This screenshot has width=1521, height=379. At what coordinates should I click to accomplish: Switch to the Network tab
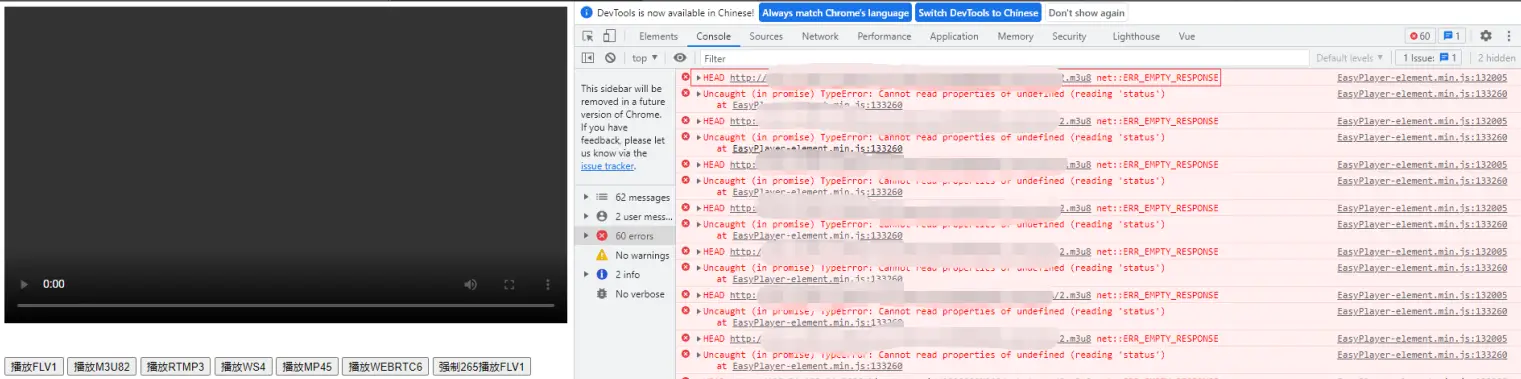coord(820,36)
